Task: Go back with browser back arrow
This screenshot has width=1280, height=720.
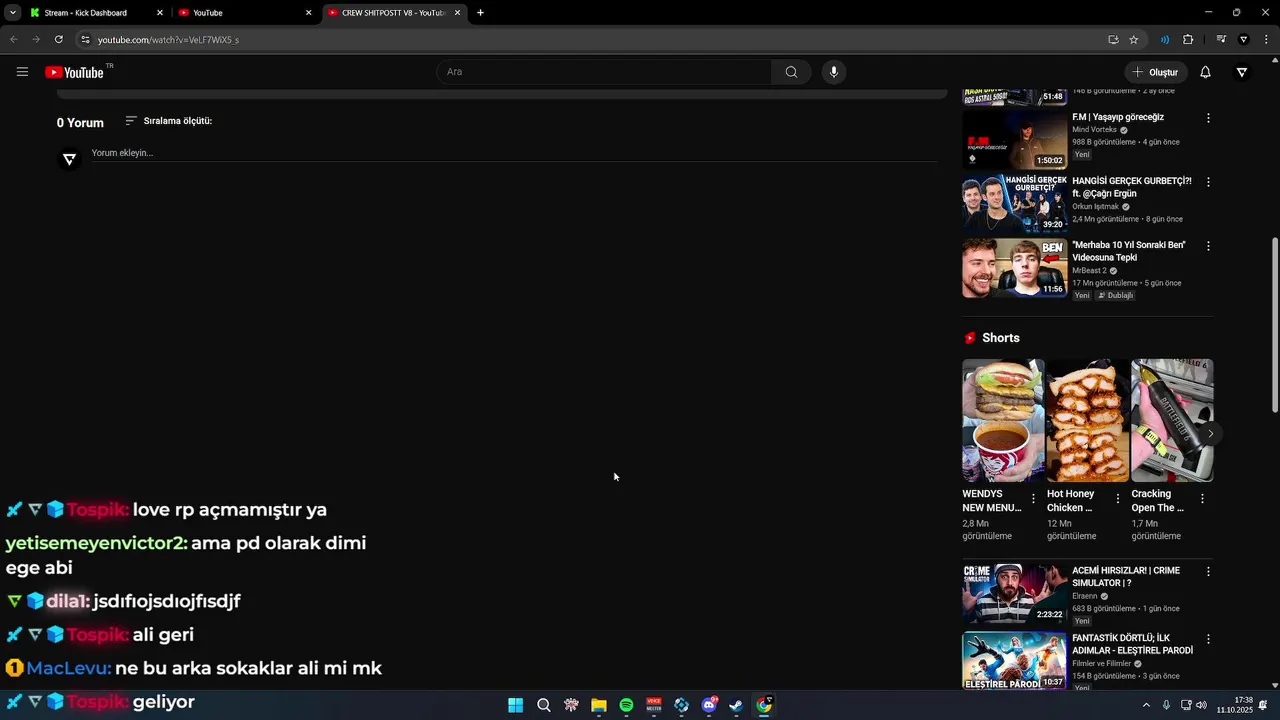Action: (13, 39)
